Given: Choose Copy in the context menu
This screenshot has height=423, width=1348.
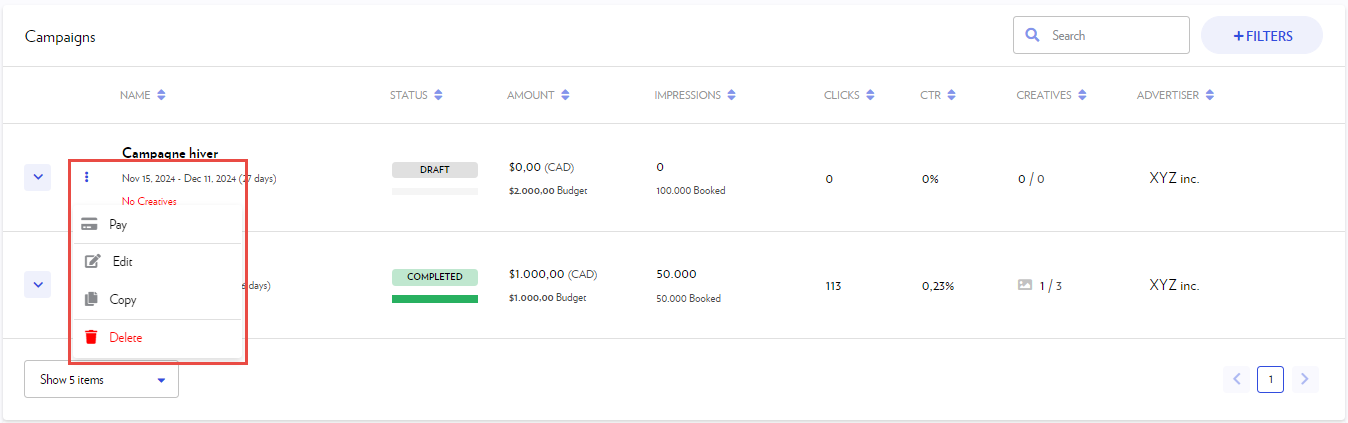Looking at the screenshot, I should click(x=122, y=300).
